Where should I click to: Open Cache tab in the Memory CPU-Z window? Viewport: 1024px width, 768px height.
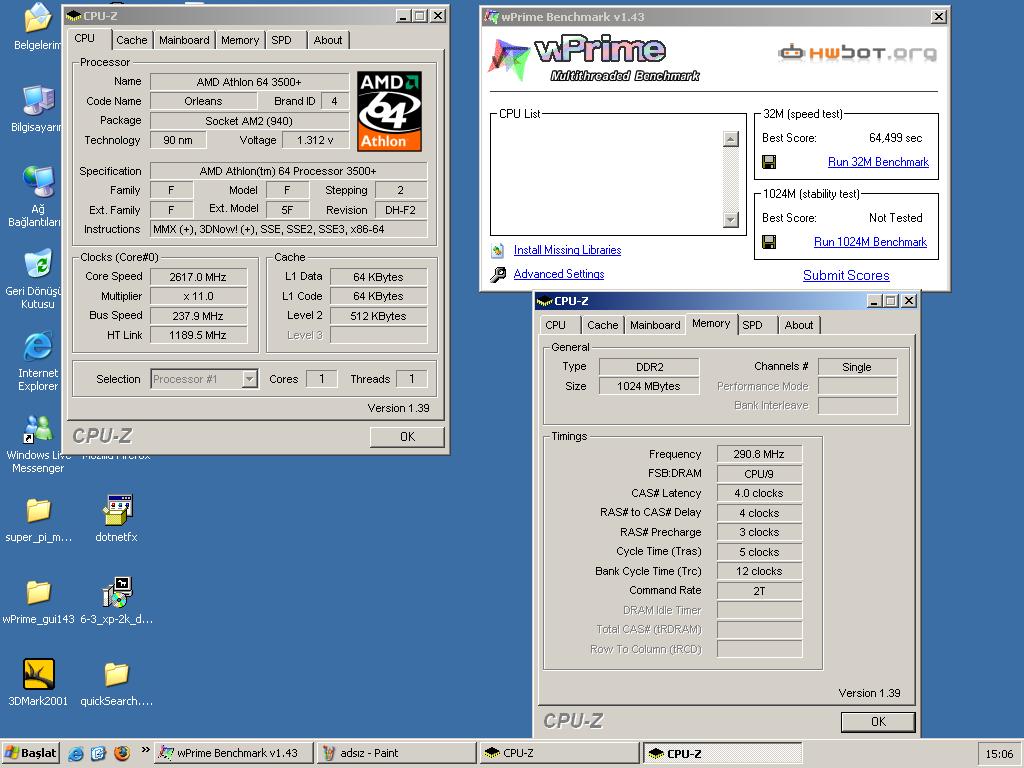602,325
